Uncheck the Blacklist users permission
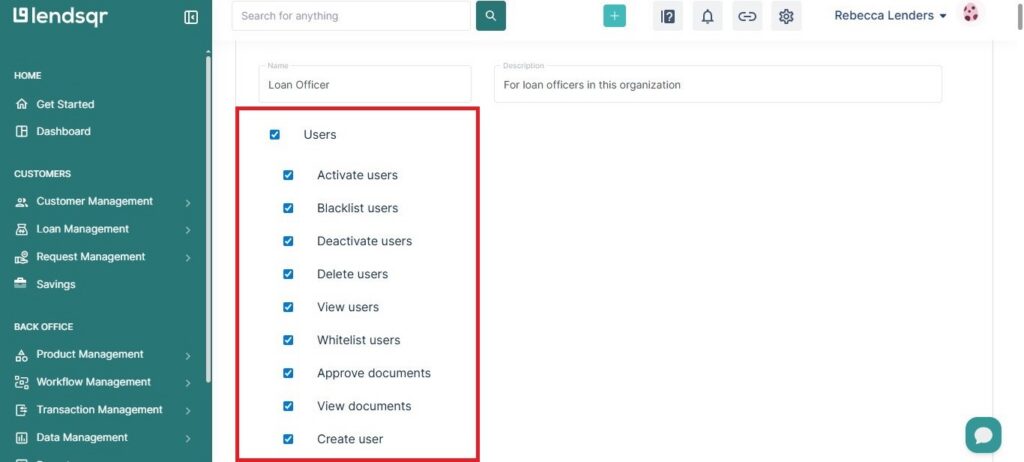This screenshot has height=462, width=1024. coord(288,208)
